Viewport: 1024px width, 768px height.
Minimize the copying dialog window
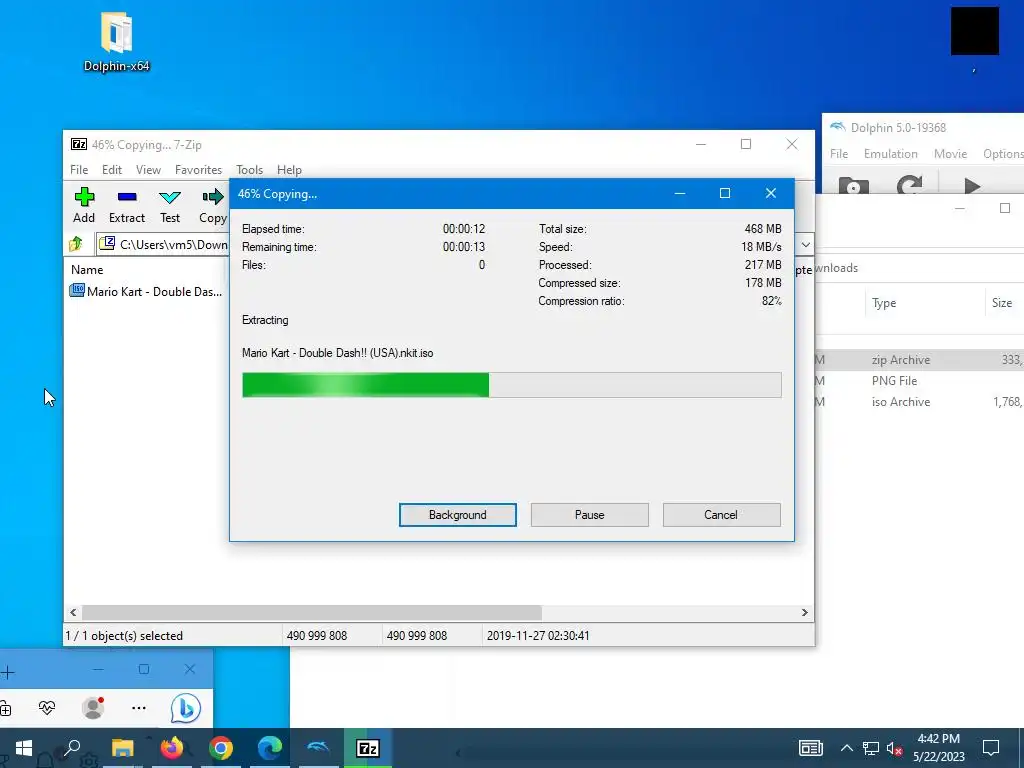click(x=680, y=193)
